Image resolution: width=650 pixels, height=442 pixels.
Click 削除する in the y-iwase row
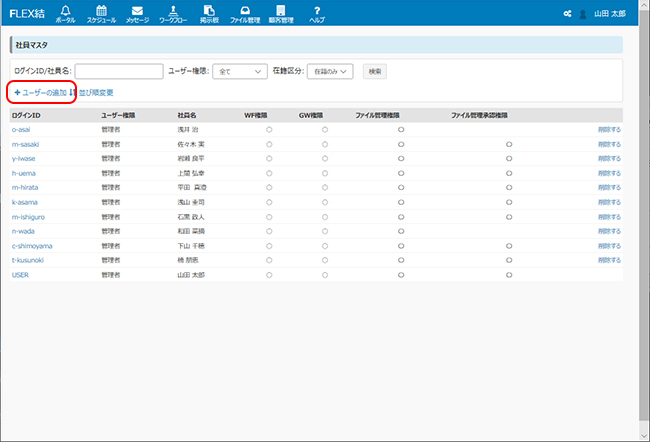point(609,158)
